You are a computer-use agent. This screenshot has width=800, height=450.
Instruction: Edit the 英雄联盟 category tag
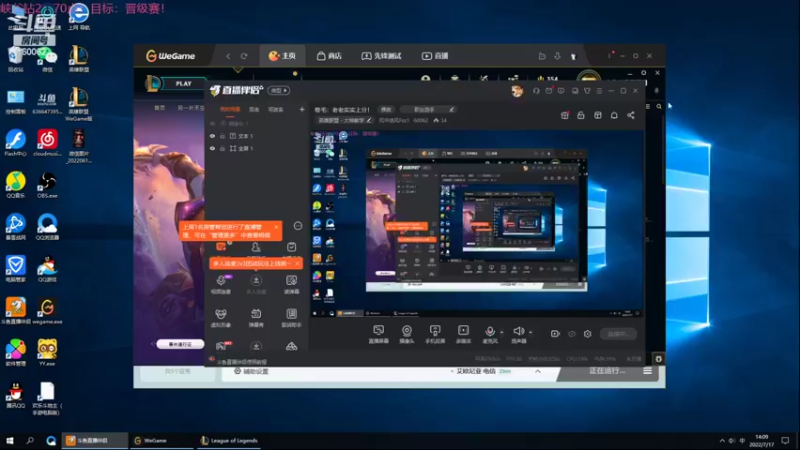(x=344, y=120)
